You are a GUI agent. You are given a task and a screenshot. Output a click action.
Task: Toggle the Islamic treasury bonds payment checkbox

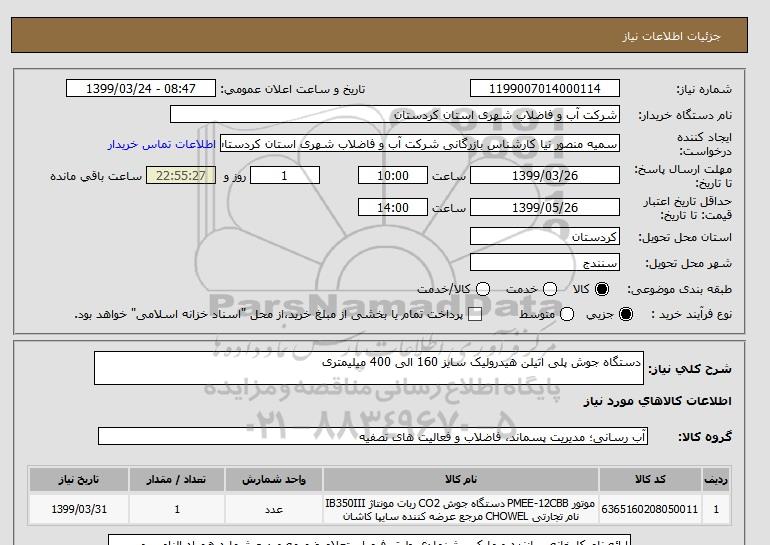475,315
